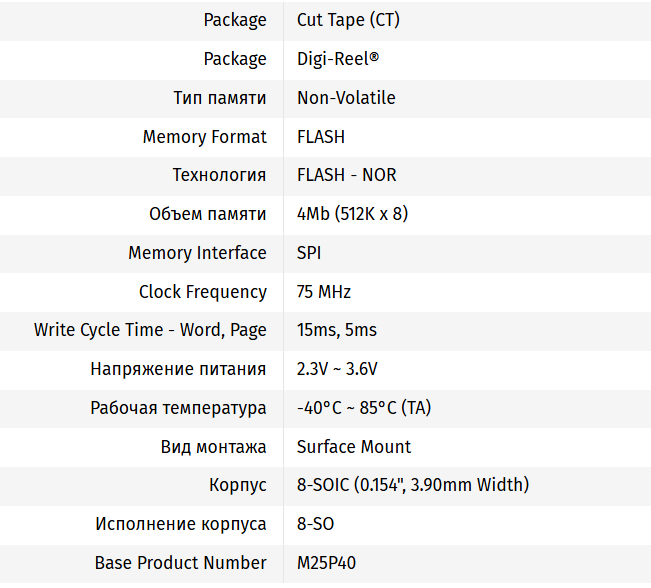
Task: Select the "Surface Mount" mounting value
Action: tap(354, 447)
